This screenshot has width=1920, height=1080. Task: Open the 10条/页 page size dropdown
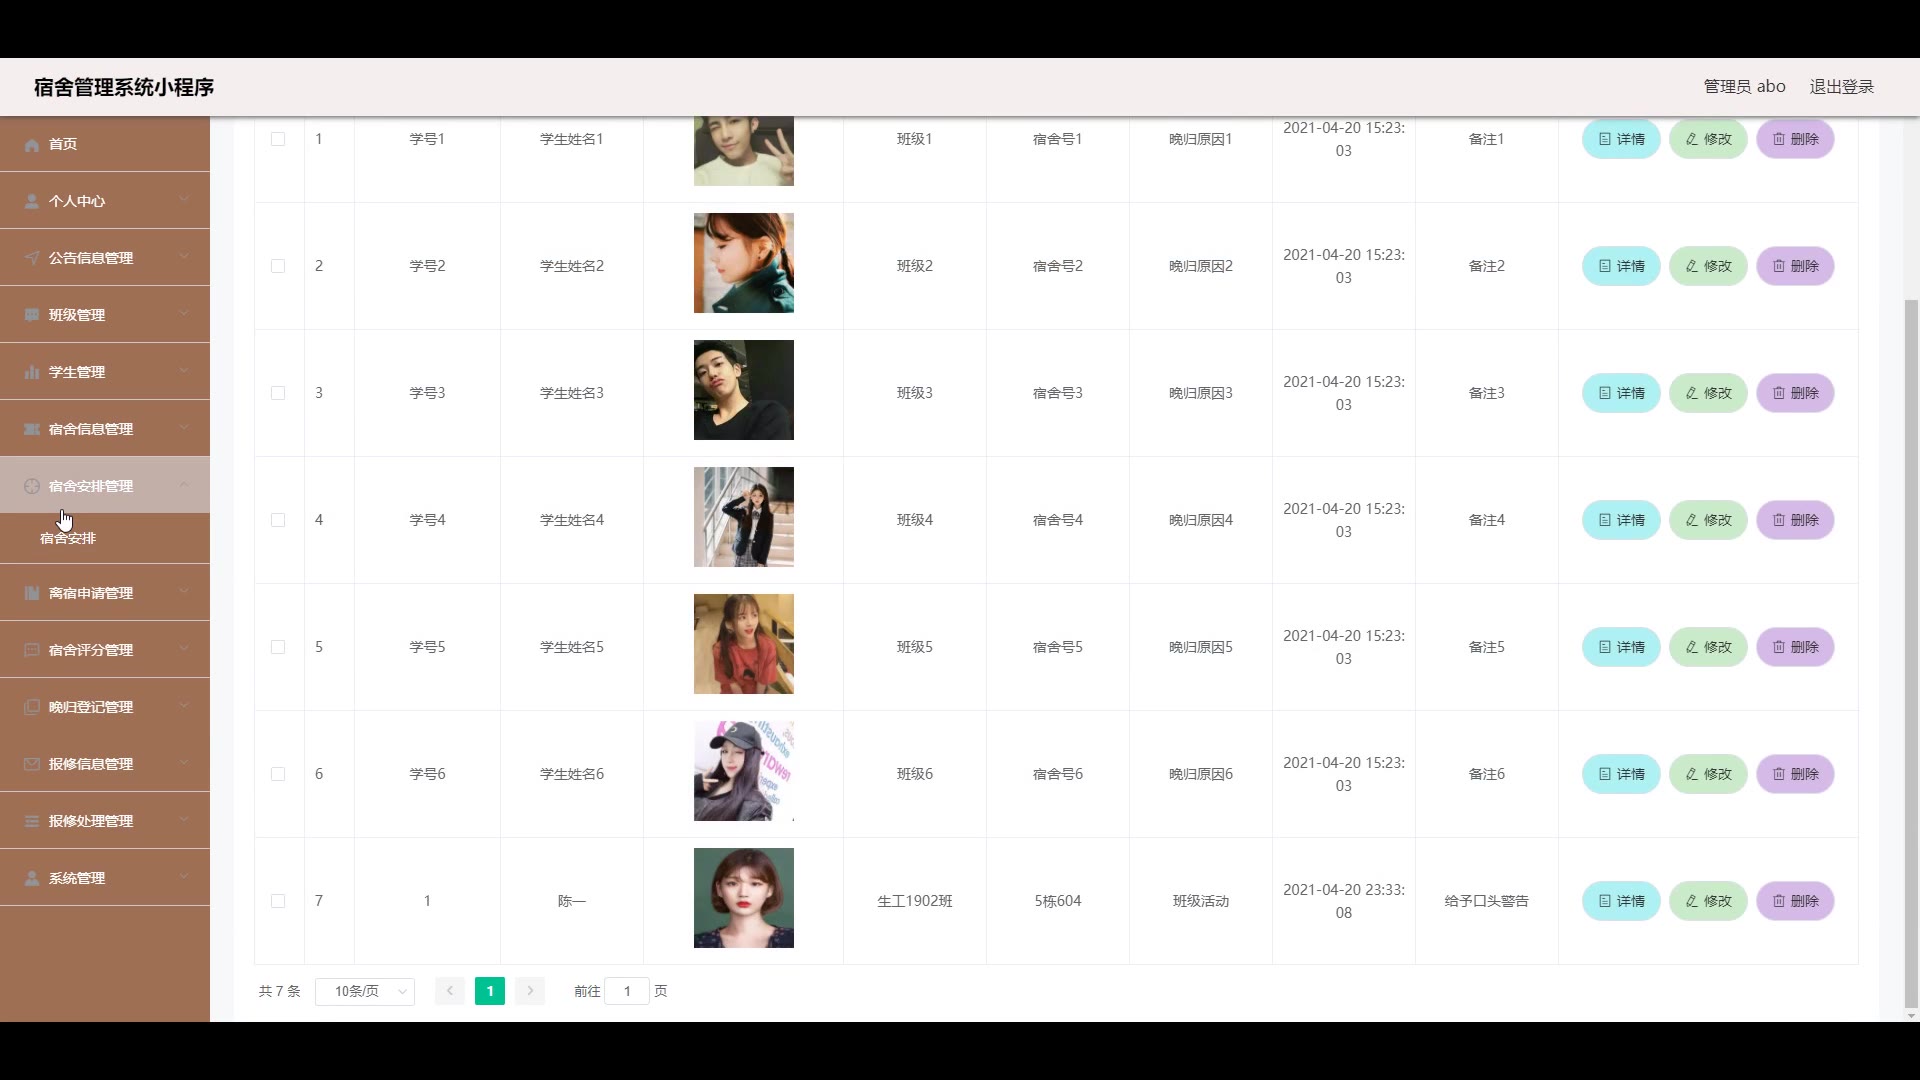tap(365, 991)
